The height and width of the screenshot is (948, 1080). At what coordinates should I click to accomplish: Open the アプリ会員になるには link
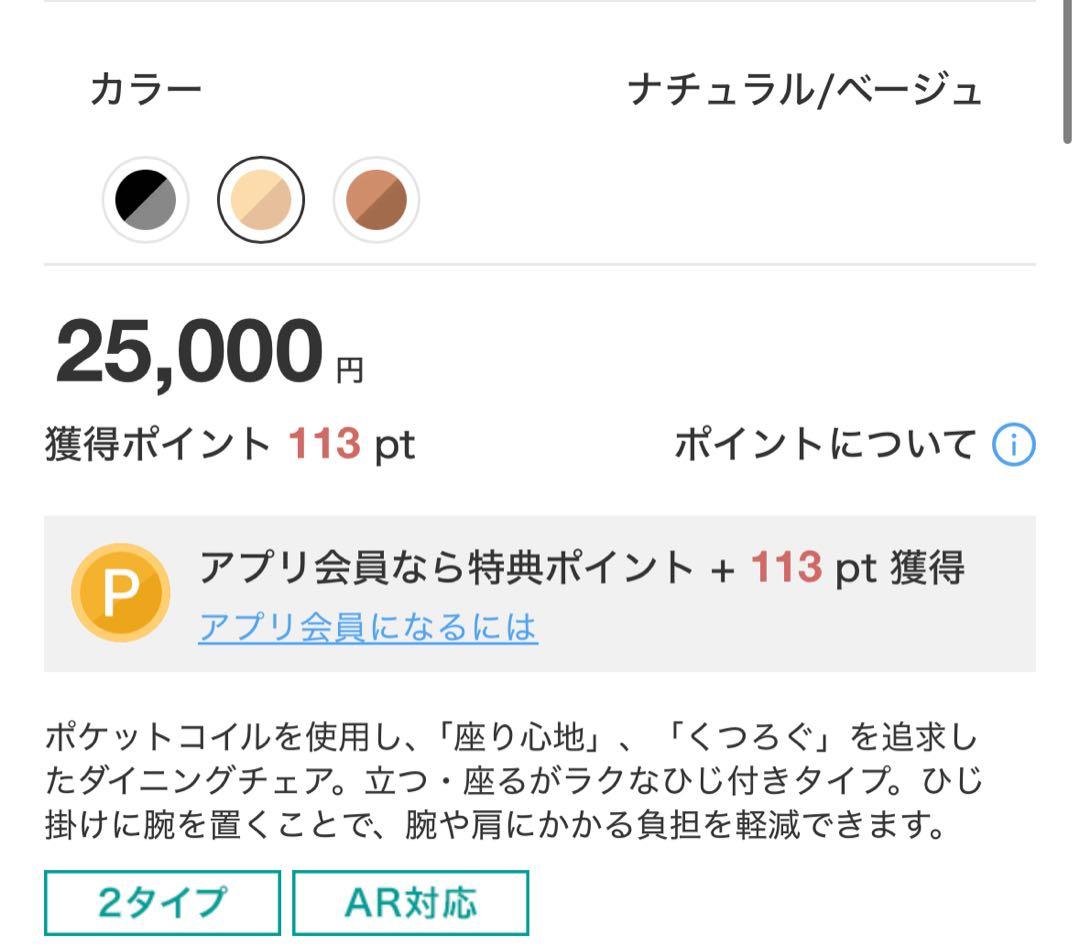pos(368,628)
